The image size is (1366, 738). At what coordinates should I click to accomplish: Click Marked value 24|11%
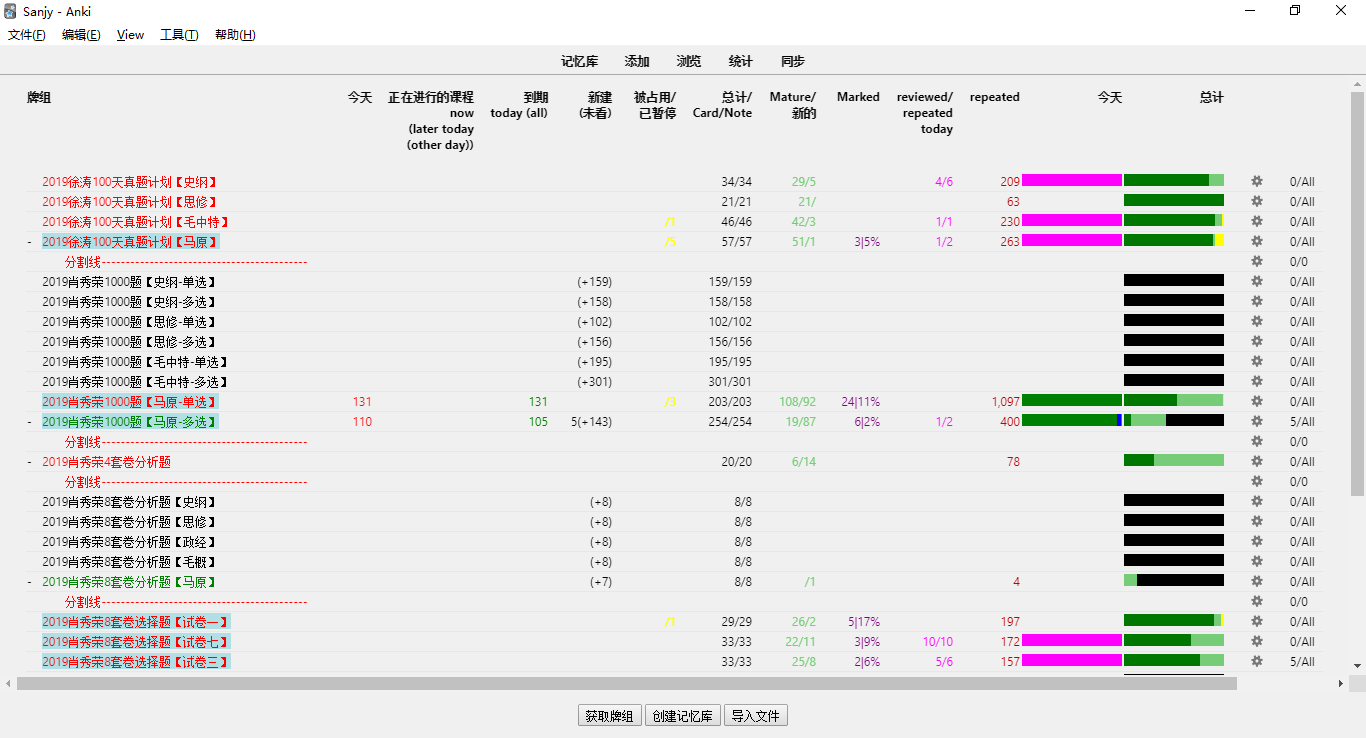860,402
